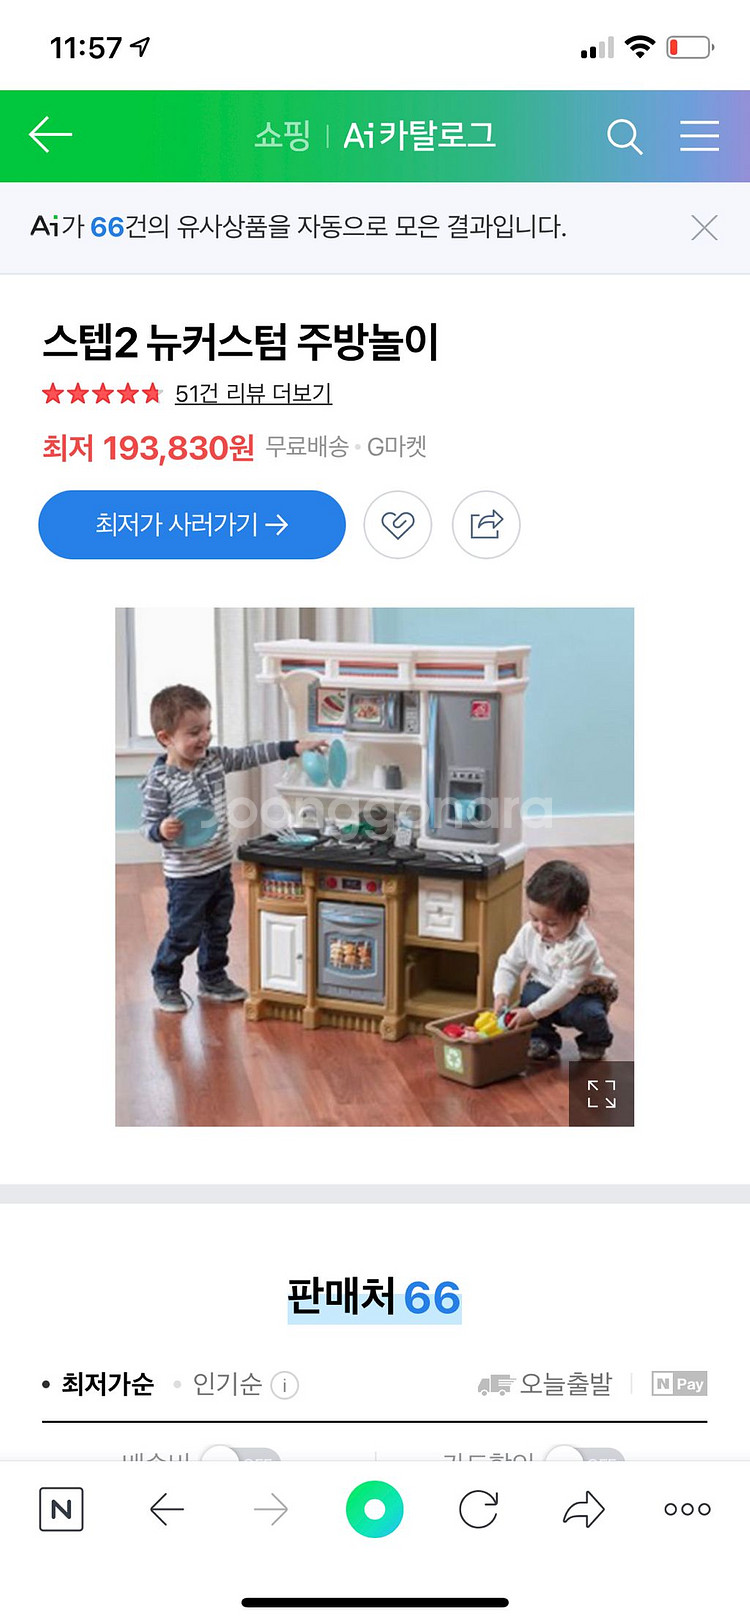
Task: Open browser share arrow
Action: 583,1509
